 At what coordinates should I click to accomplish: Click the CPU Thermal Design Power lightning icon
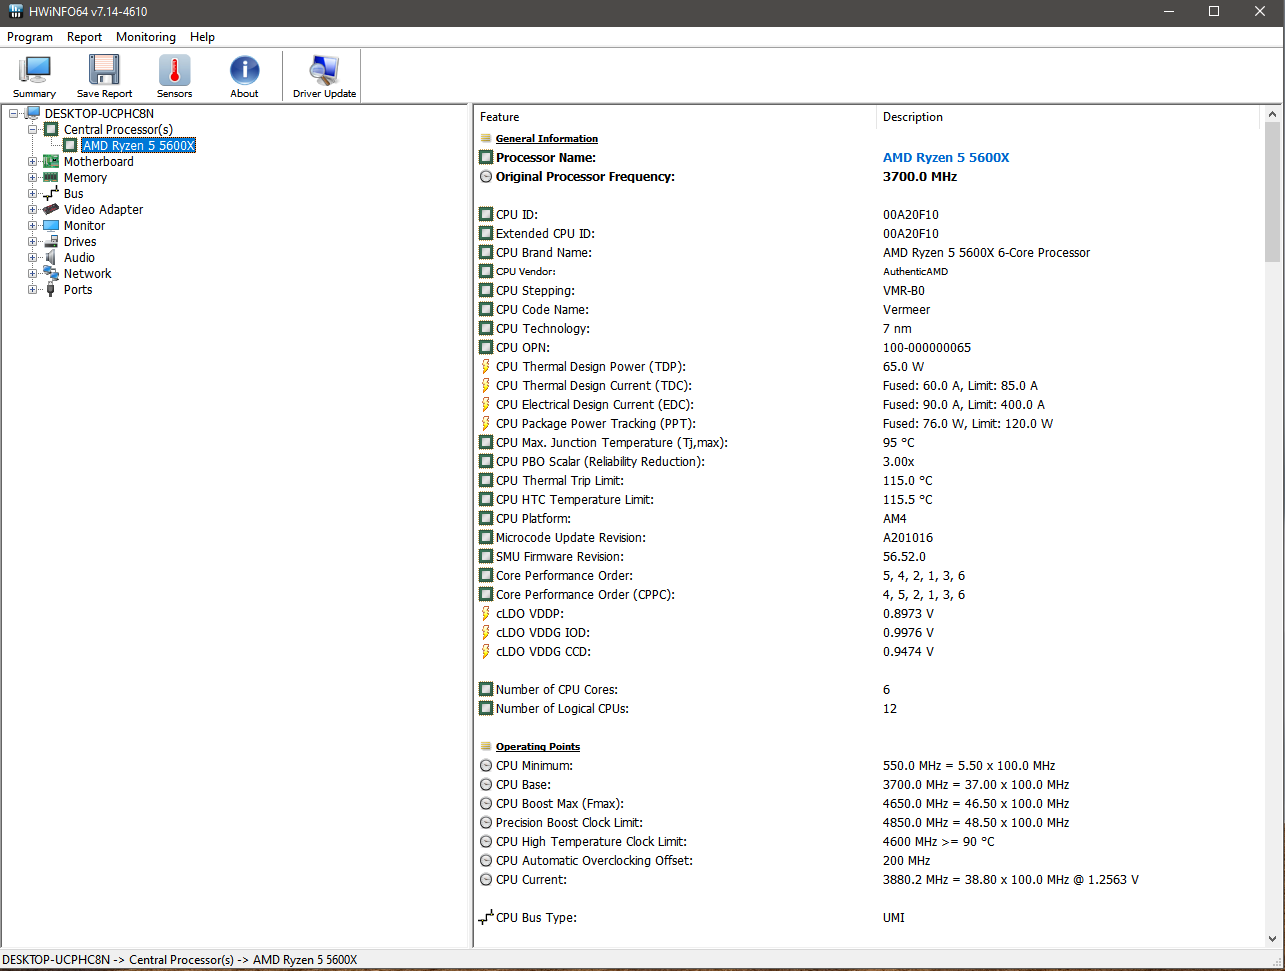click(x=486, y=367)
